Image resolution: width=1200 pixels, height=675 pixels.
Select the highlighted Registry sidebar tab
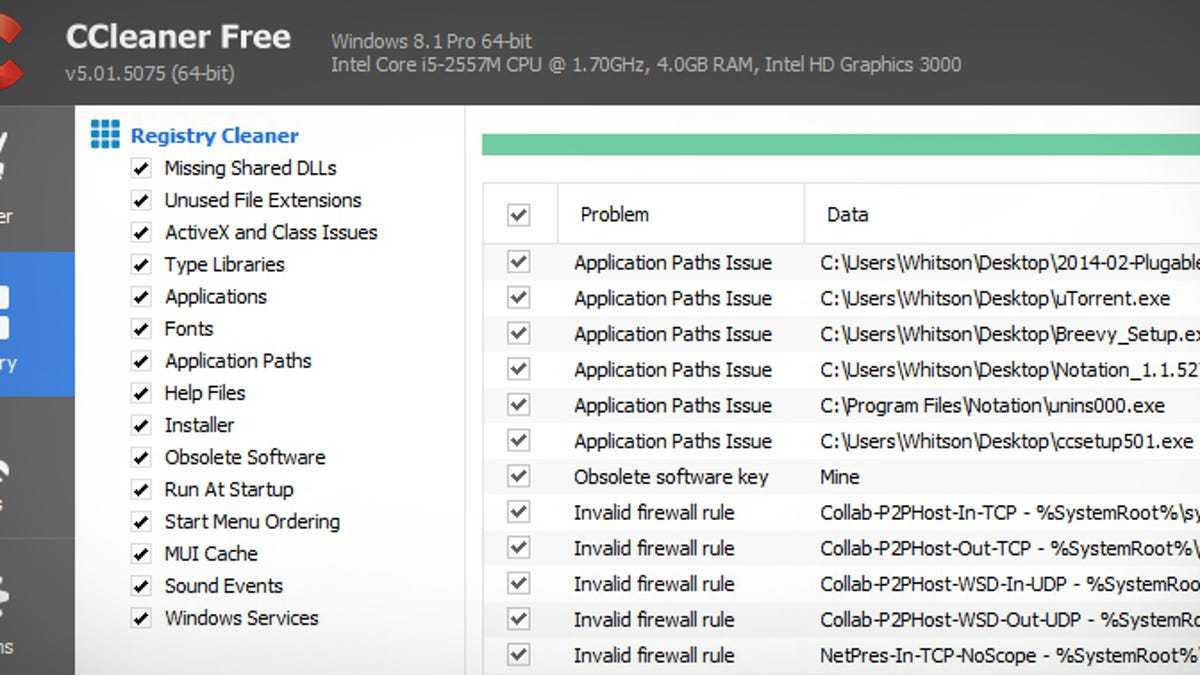point(37,324)
